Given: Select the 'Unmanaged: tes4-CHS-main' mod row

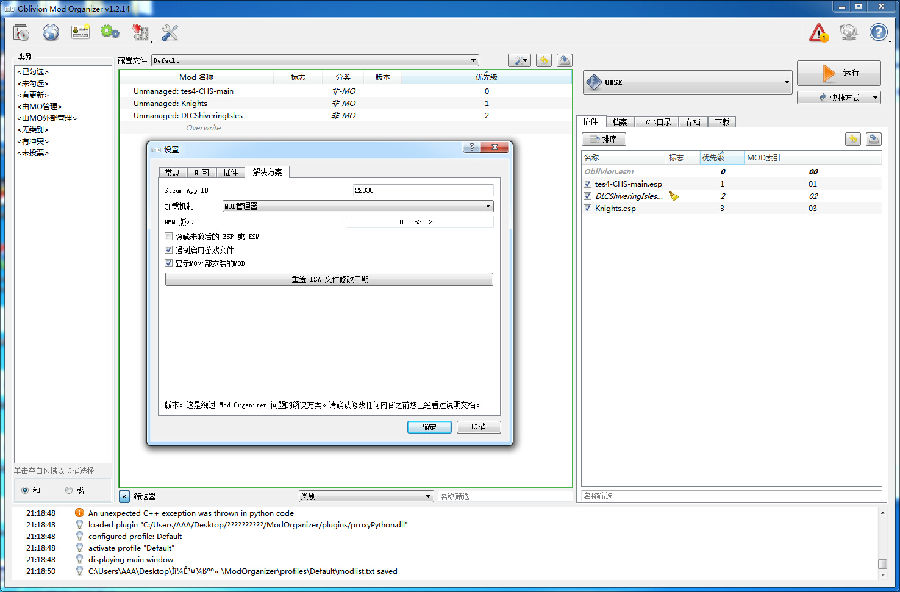Looking at the screenshot, I should pyautogui.click(x=346, y=91).
